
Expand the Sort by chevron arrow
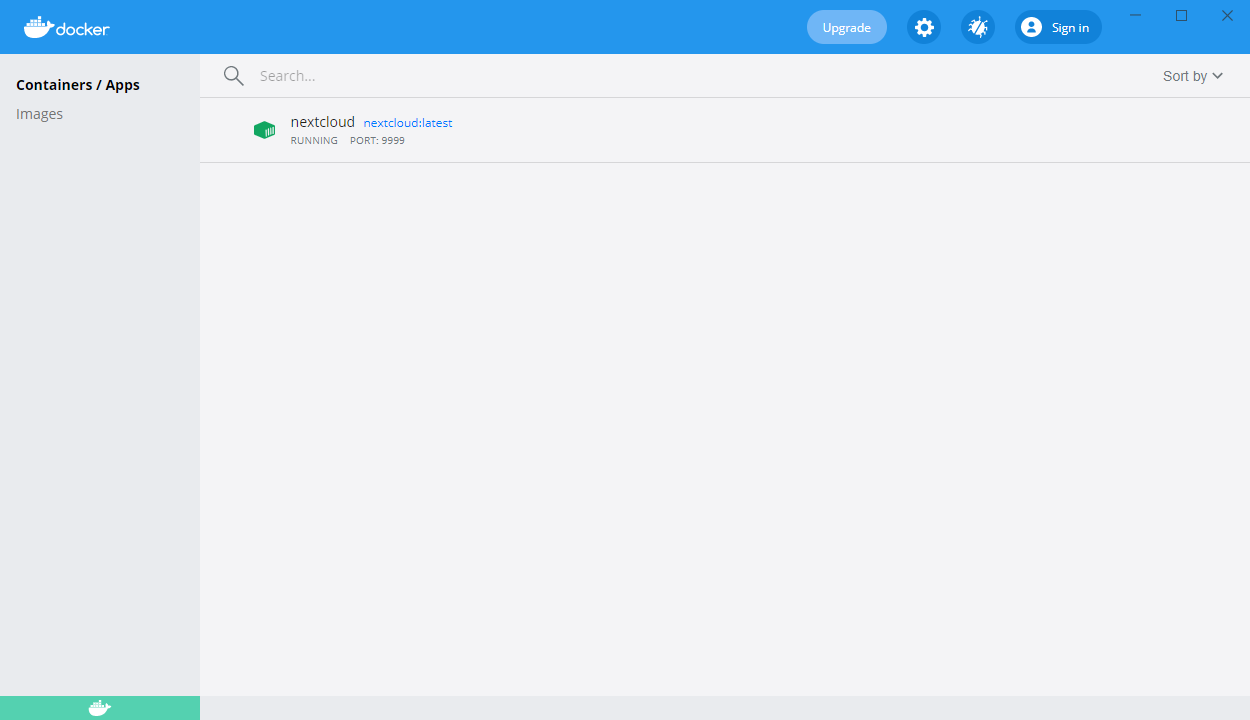click(1219, 75)
